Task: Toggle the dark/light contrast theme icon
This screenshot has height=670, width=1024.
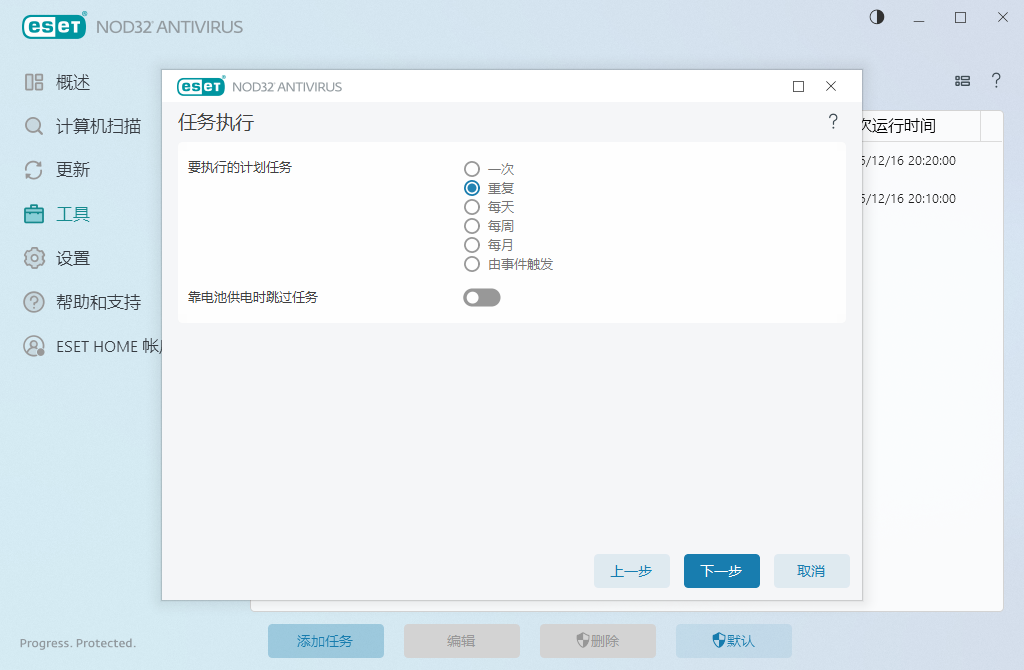Action: pos(877,17)
